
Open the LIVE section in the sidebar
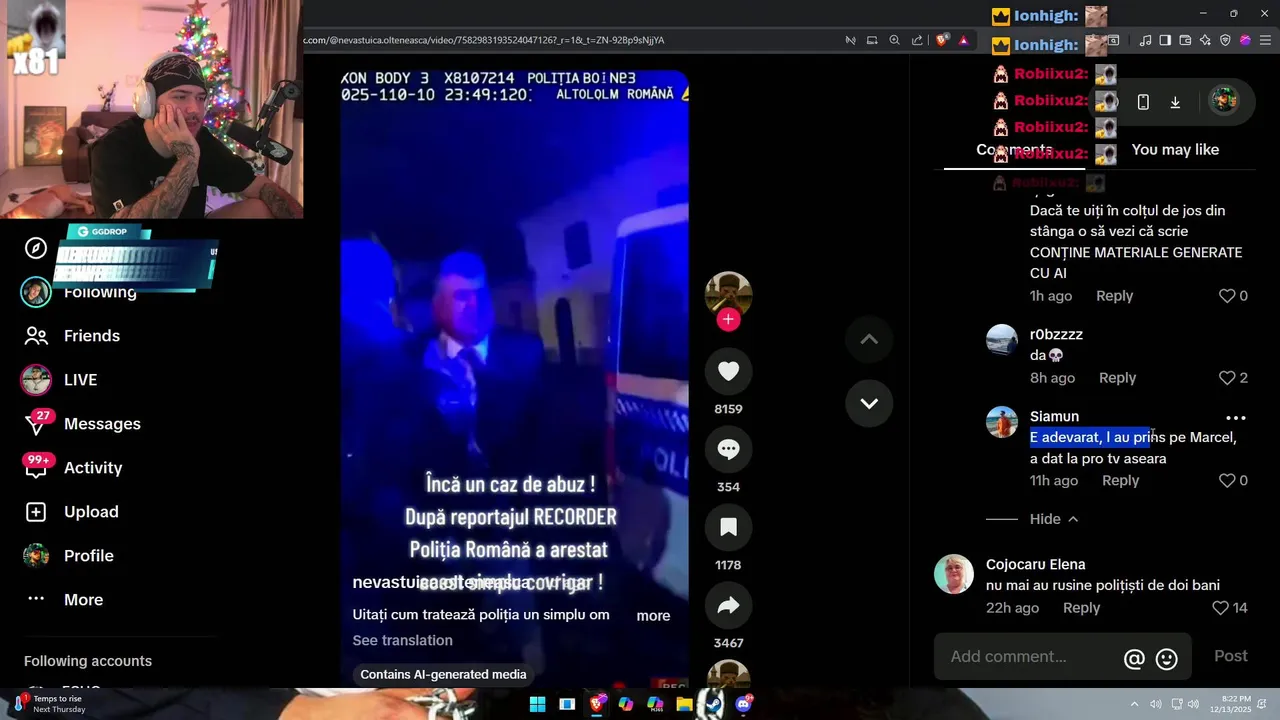80,380
